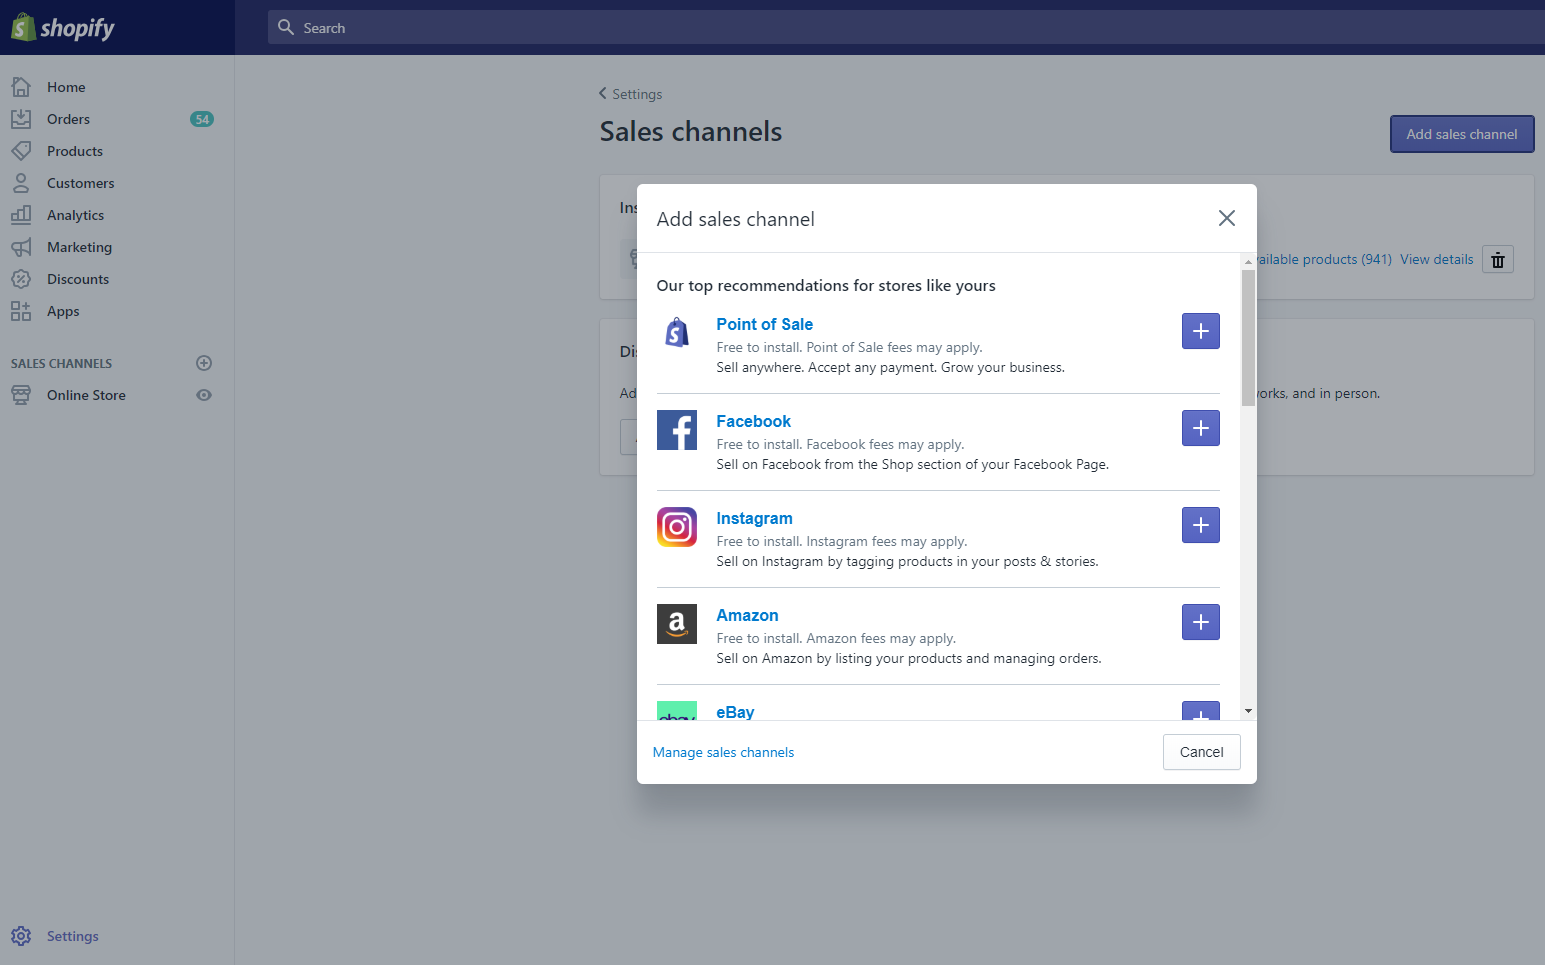Click the Customers person icon
The width and height of the screenshot is (1545, 965).
tap(21, 183)
